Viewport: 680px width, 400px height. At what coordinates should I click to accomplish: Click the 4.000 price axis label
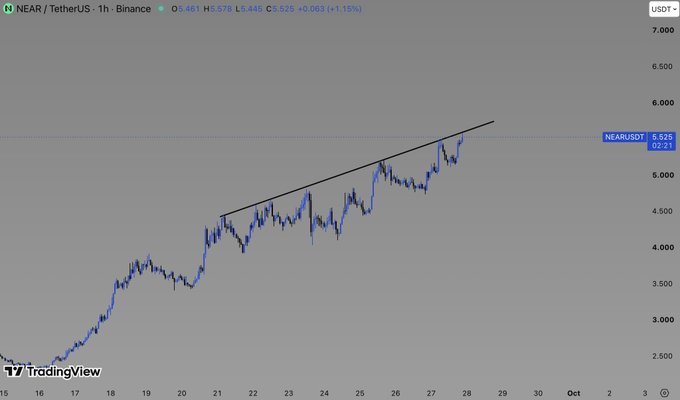tap(663, 247)
